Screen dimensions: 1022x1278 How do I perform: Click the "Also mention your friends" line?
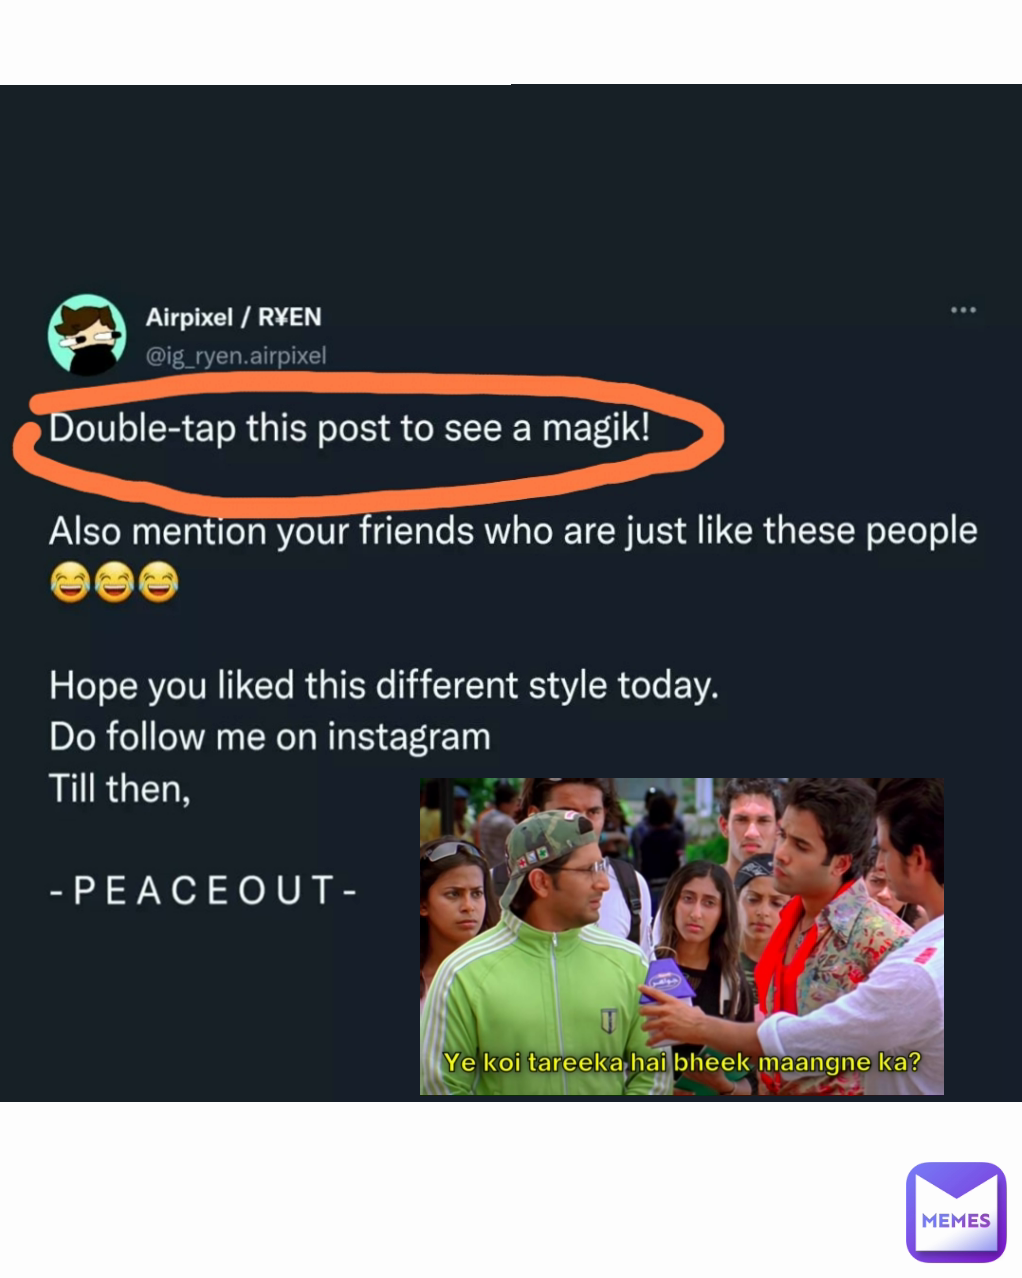pos(512,530)
